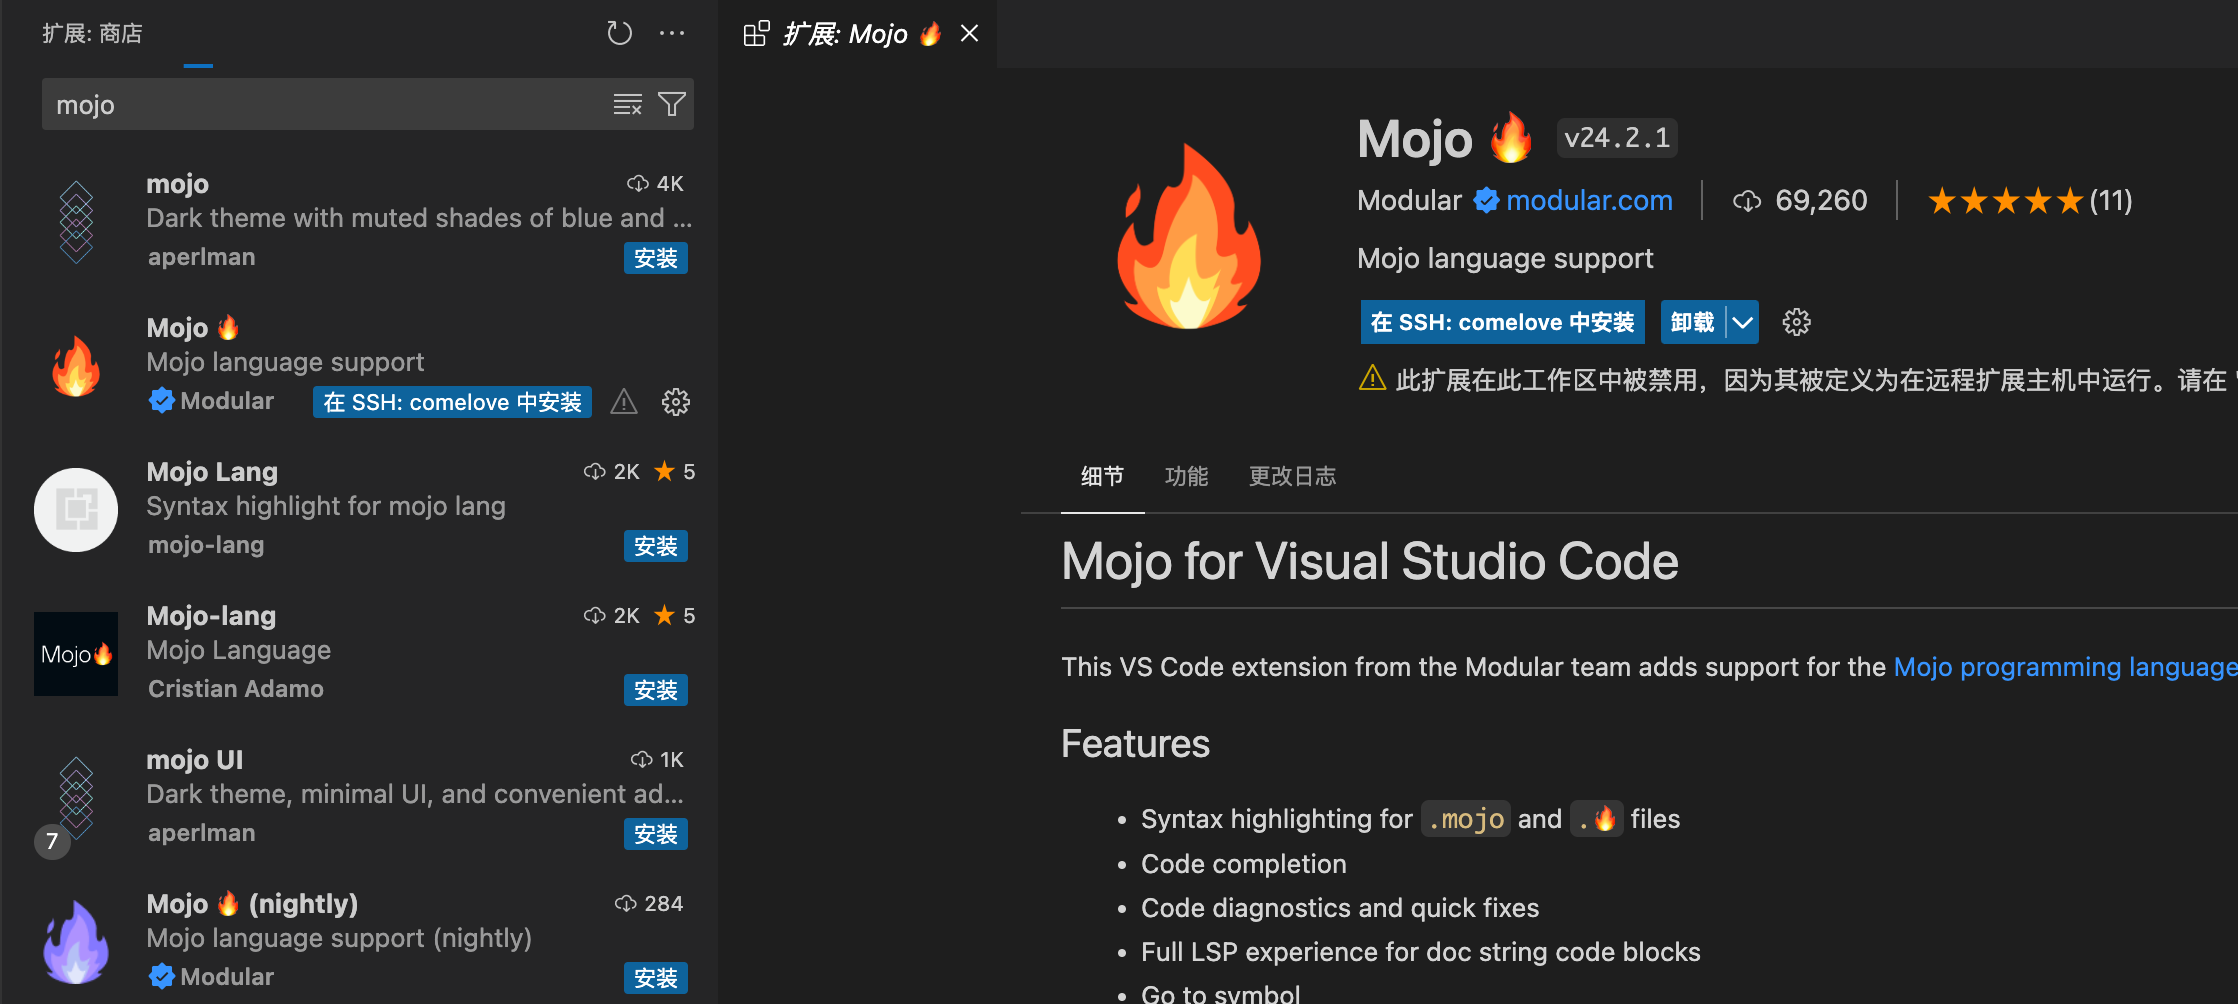This screenshot has width=2238, height=1004.
Task: Click the 4K download count on mojo theme
Action: tap(655, 184)
